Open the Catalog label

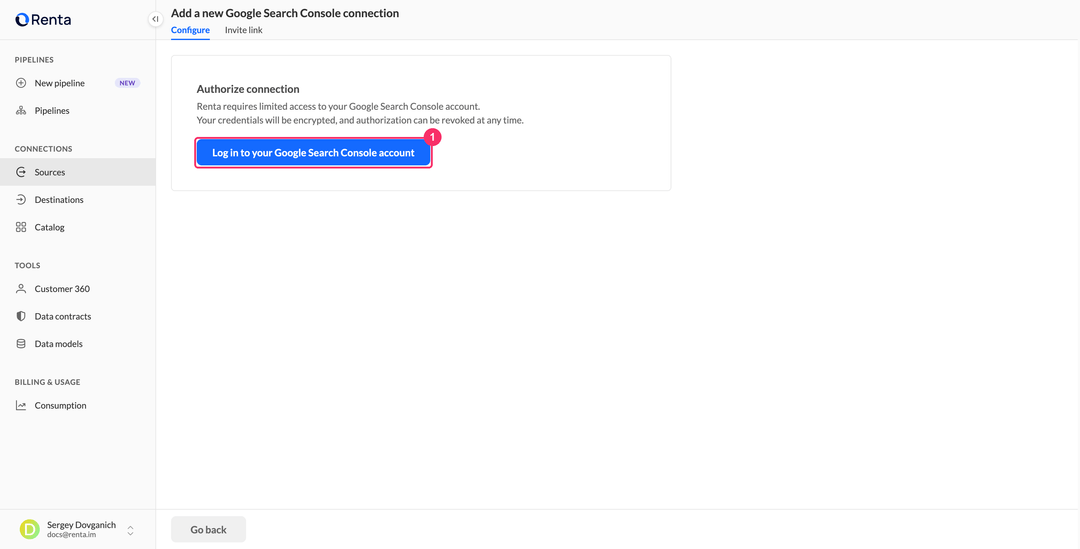[x=50, y=227]
